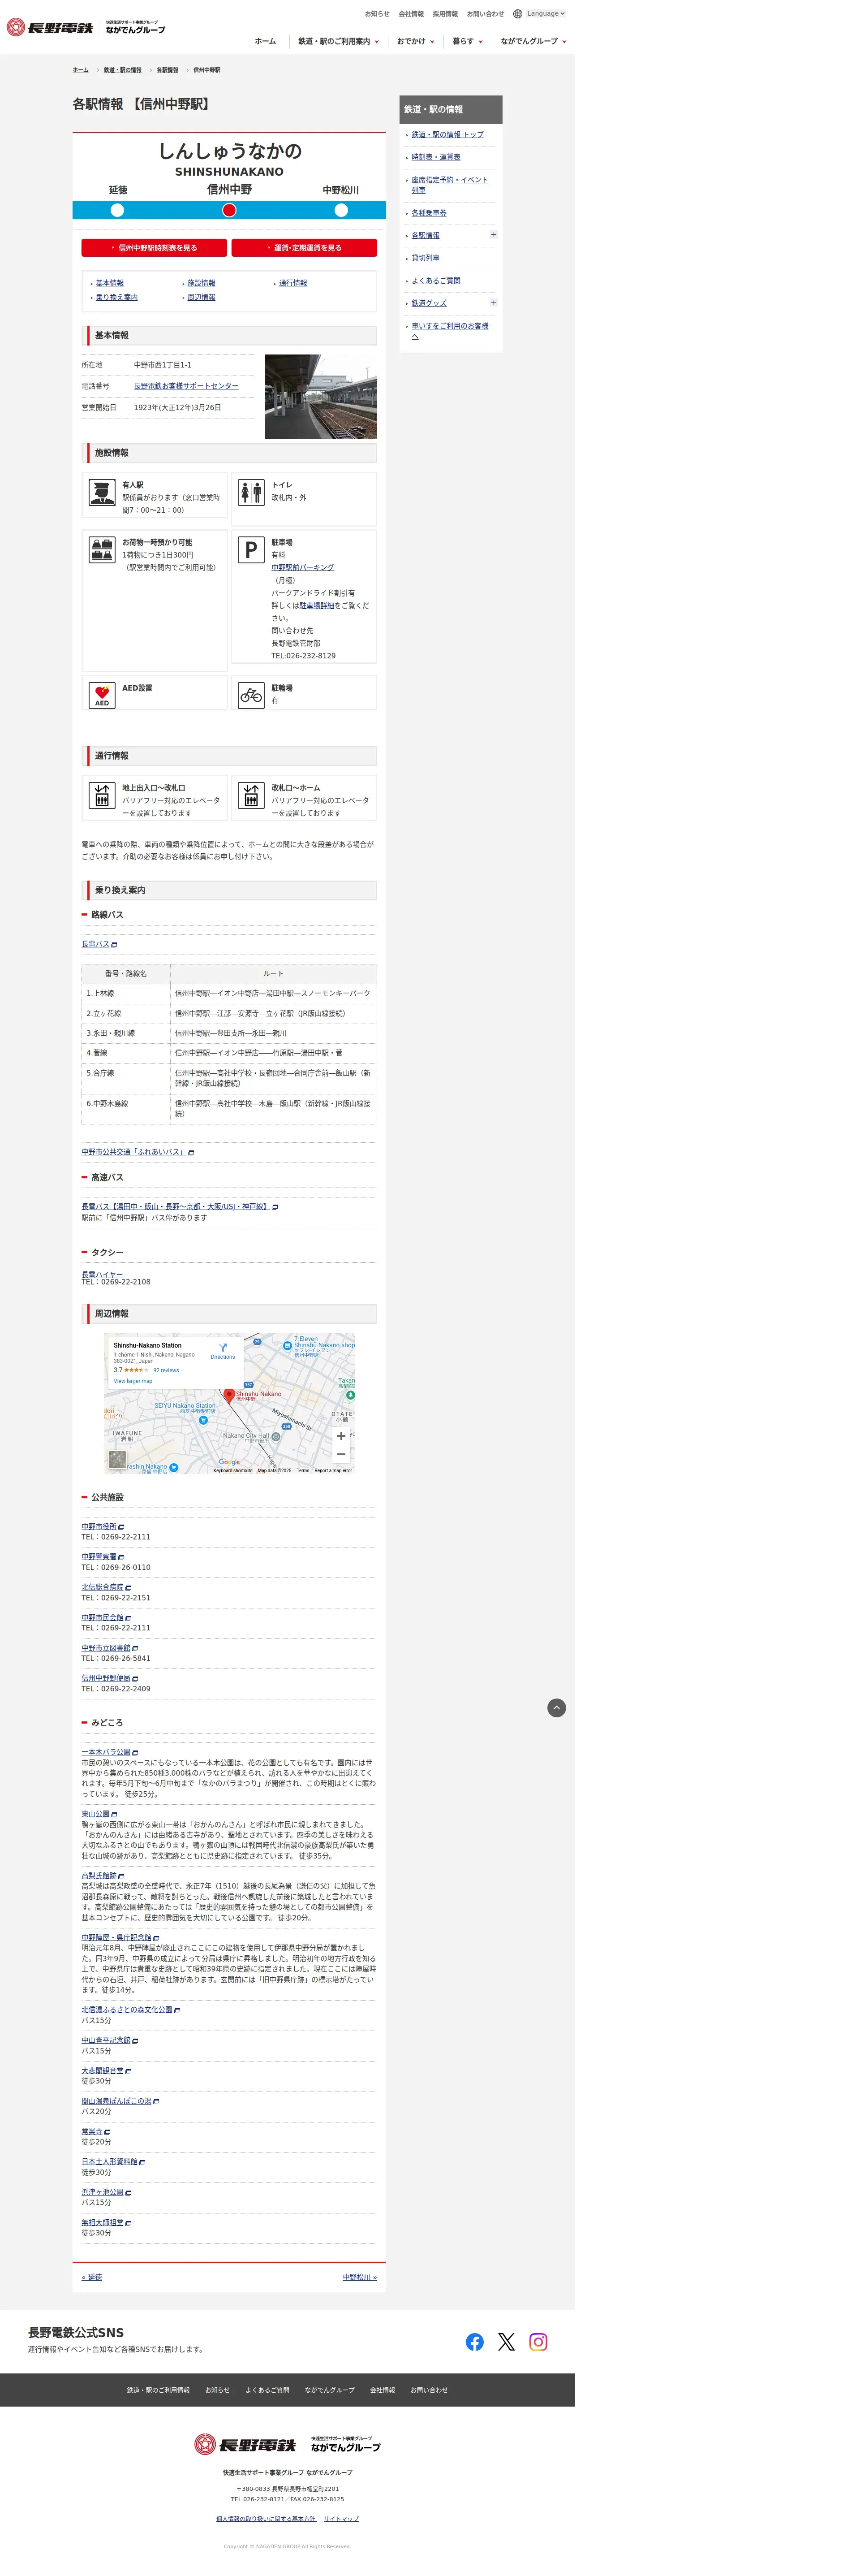The width and height of the screenshot is (860, 2576).
Task: Expand 各駅情報 plus in sidebar
Action: (493, 235)
